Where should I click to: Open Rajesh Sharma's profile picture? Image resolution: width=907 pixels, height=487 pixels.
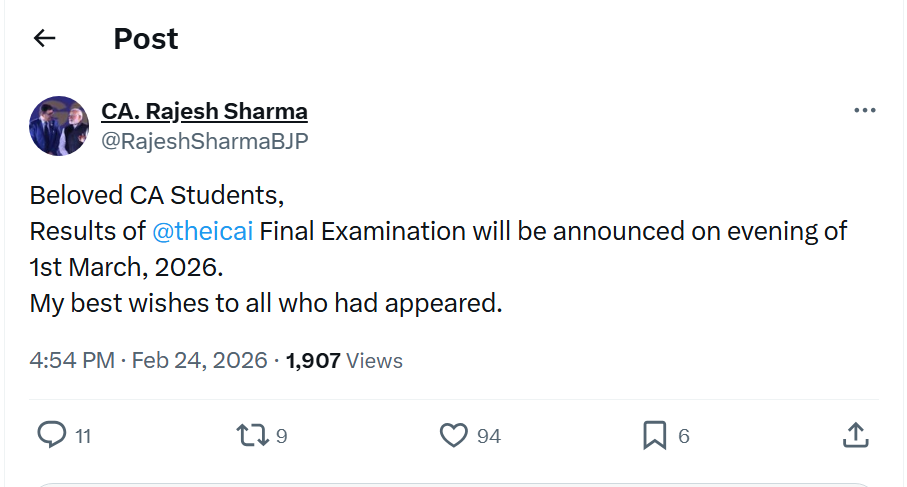point(60,126)
